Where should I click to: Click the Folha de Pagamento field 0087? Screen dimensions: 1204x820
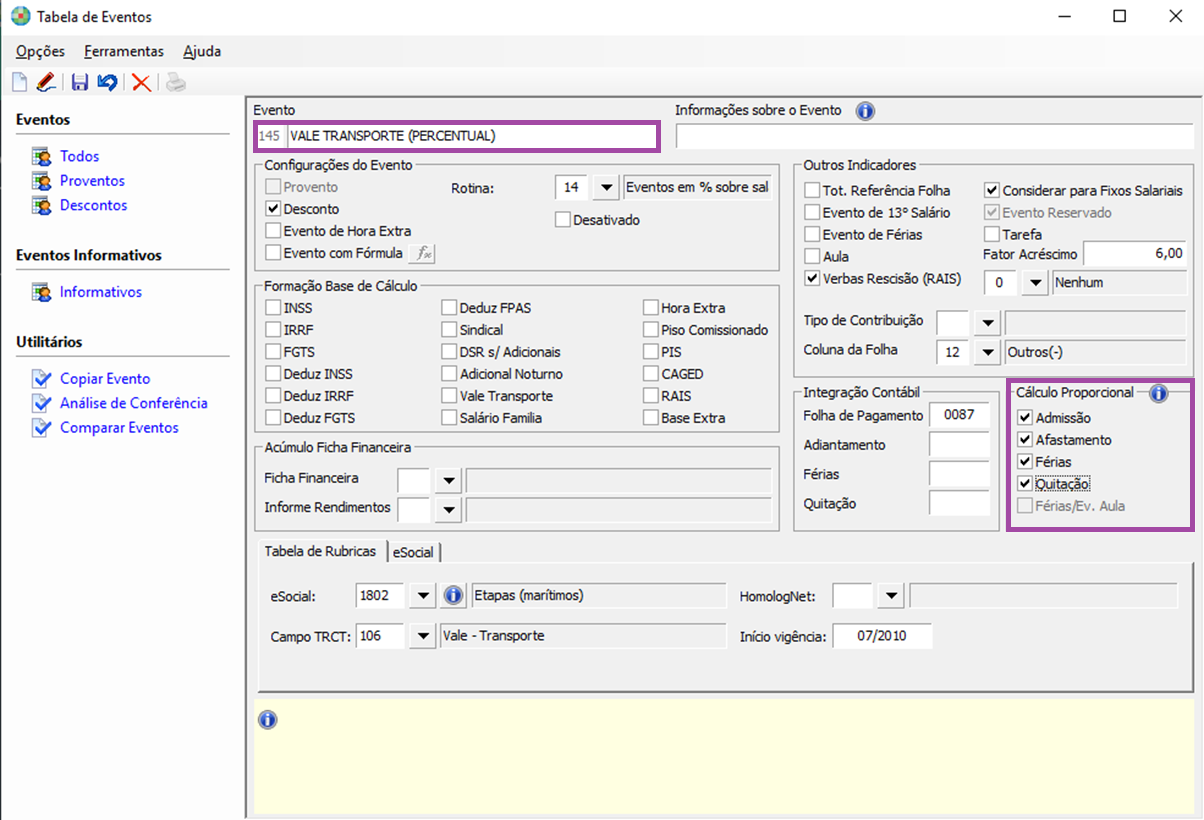pyautogui.click(x=959, y=415)
